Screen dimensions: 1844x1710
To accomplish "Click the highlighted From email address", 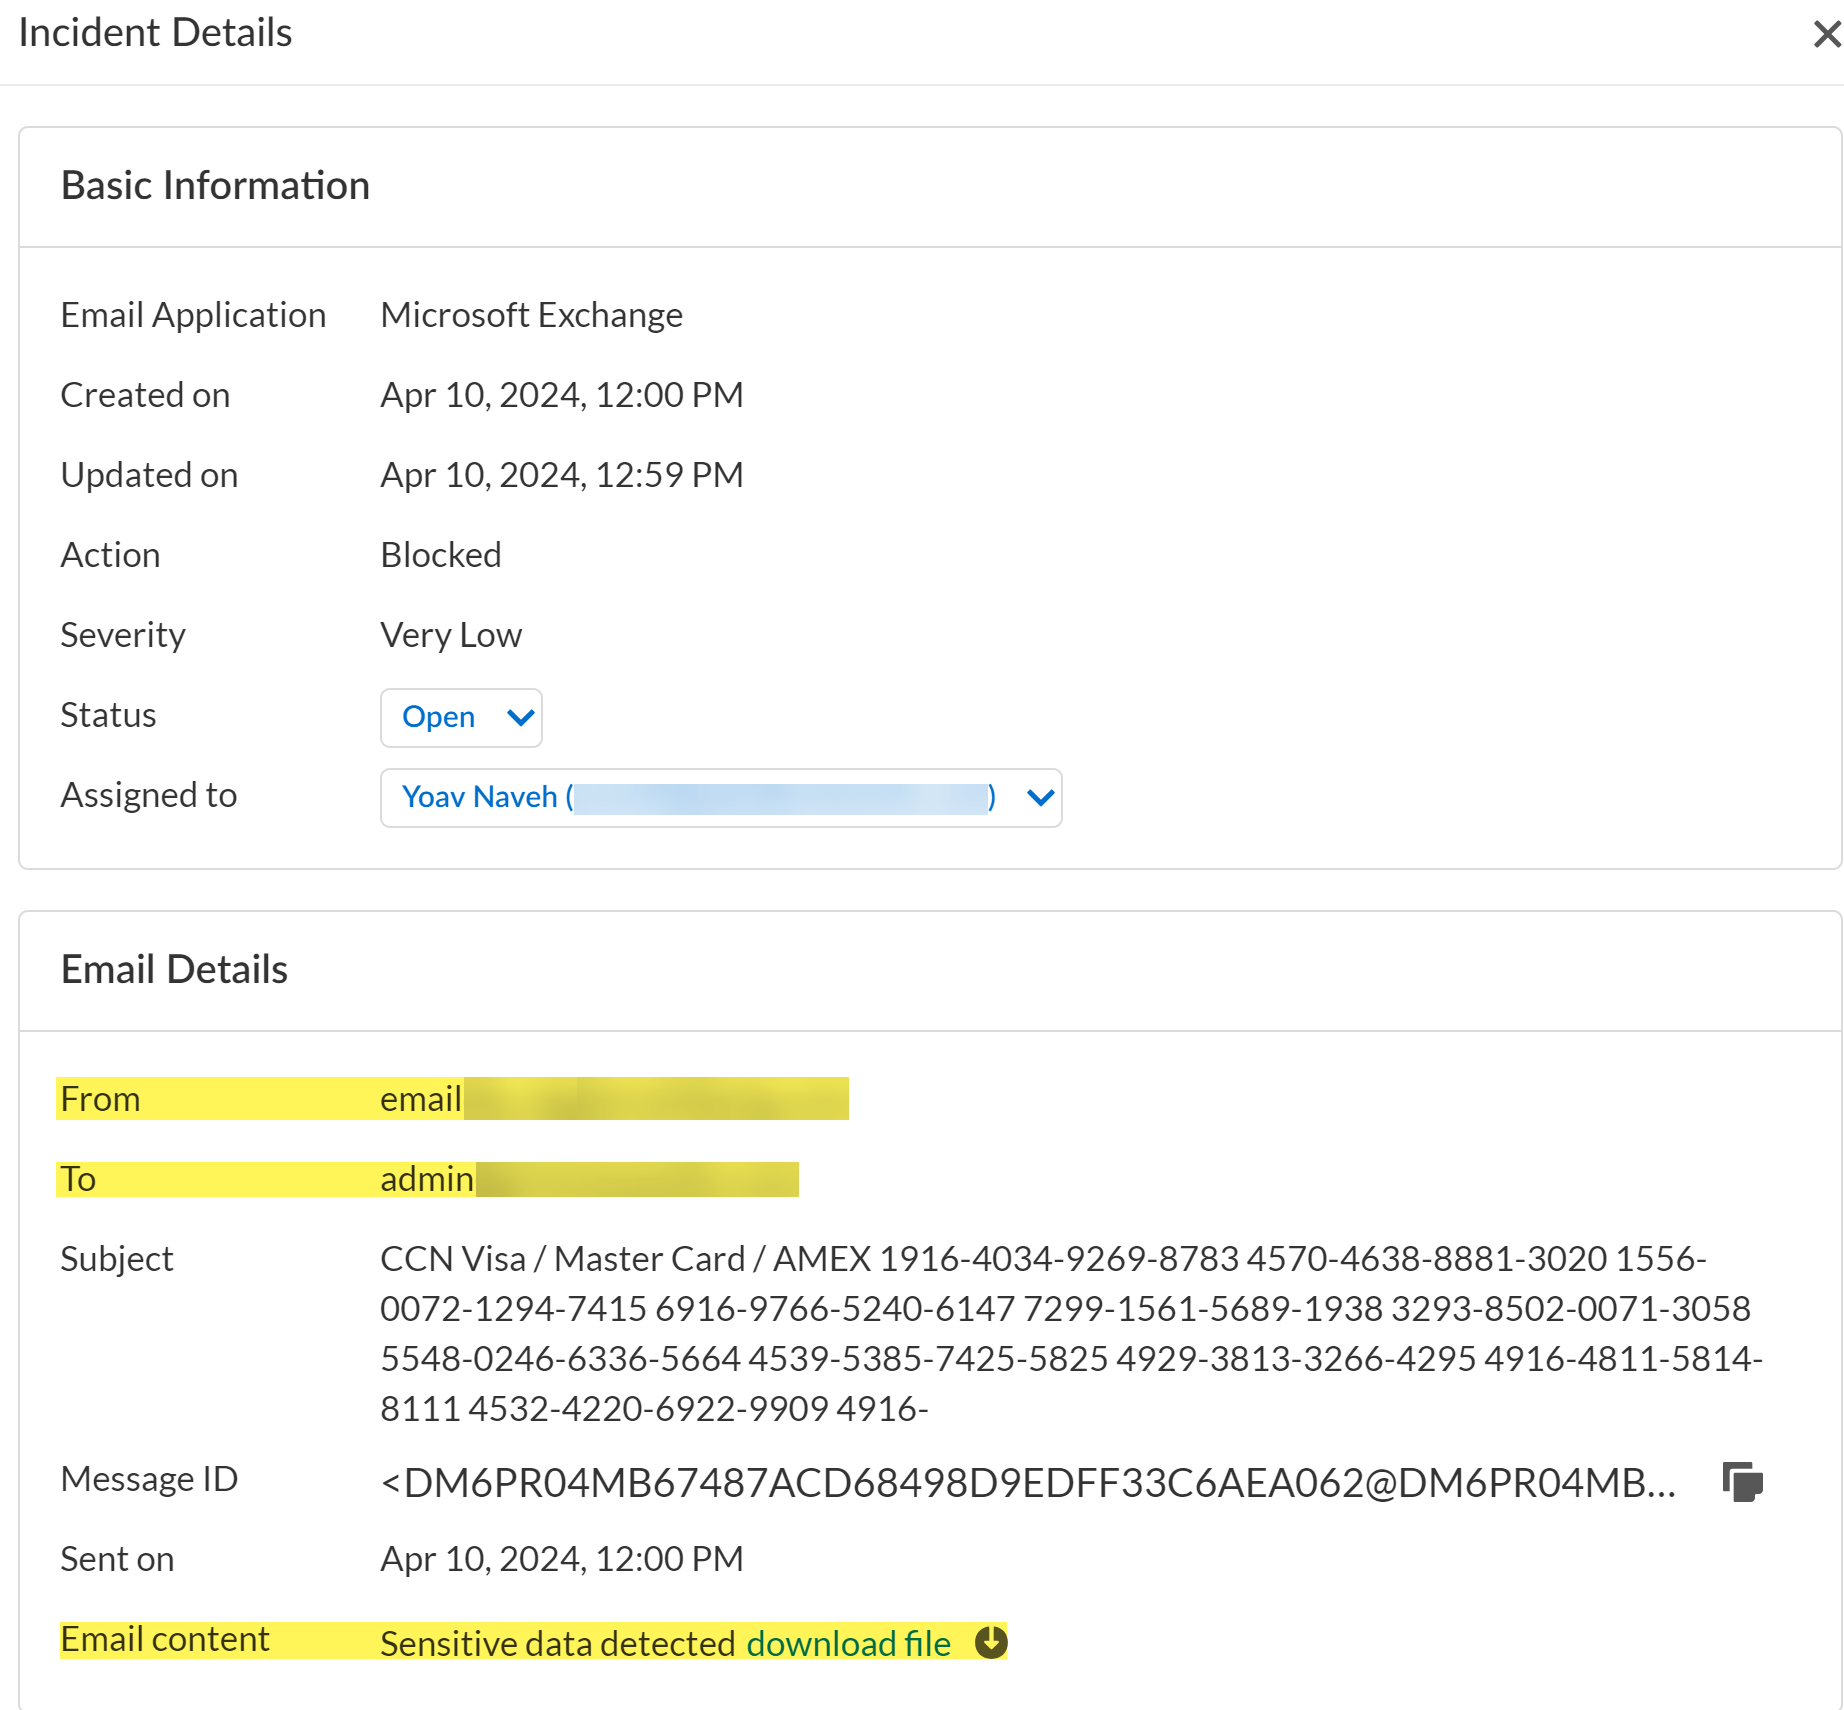I will (x=612, y=1099).
